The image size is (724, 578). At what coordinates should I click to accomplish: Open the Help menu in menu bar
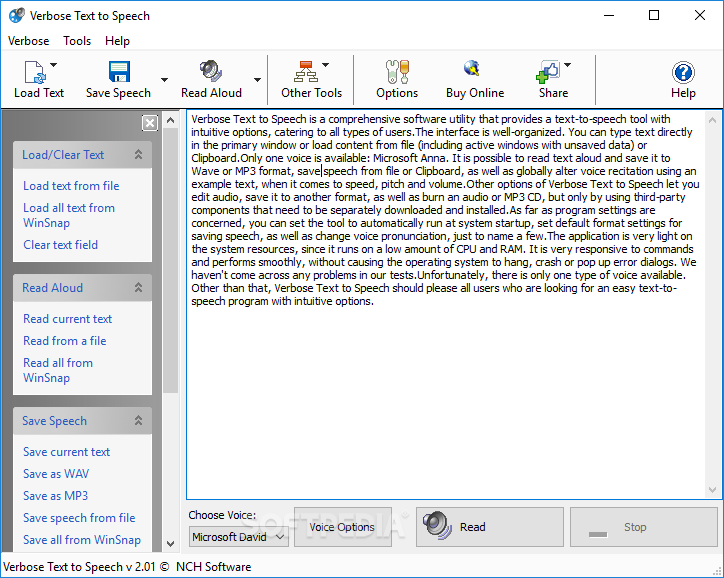pos(117,41)
